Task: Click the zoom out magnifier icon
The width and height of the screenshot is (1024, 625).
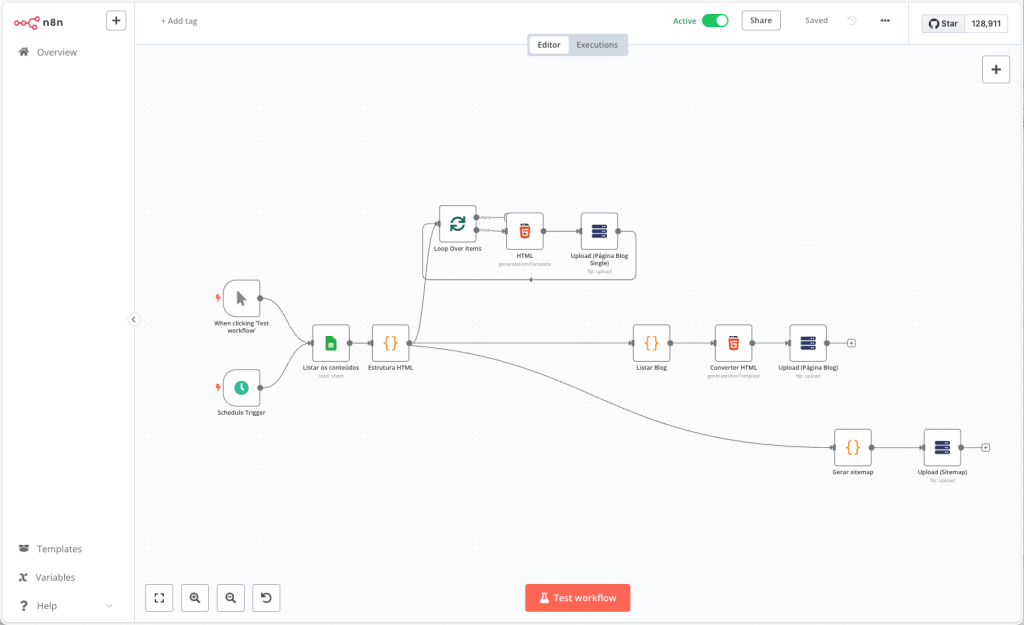Action: [x=231, y=598]
